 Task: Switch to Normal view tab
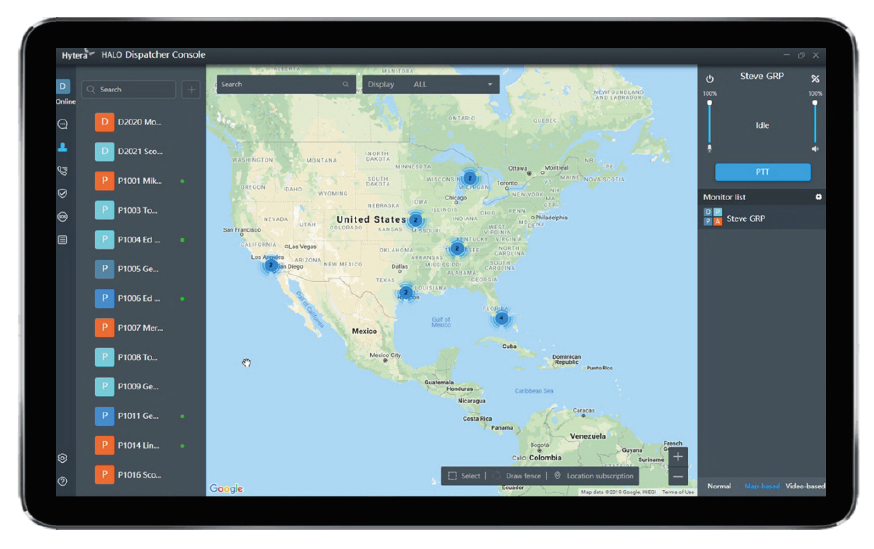718,486
